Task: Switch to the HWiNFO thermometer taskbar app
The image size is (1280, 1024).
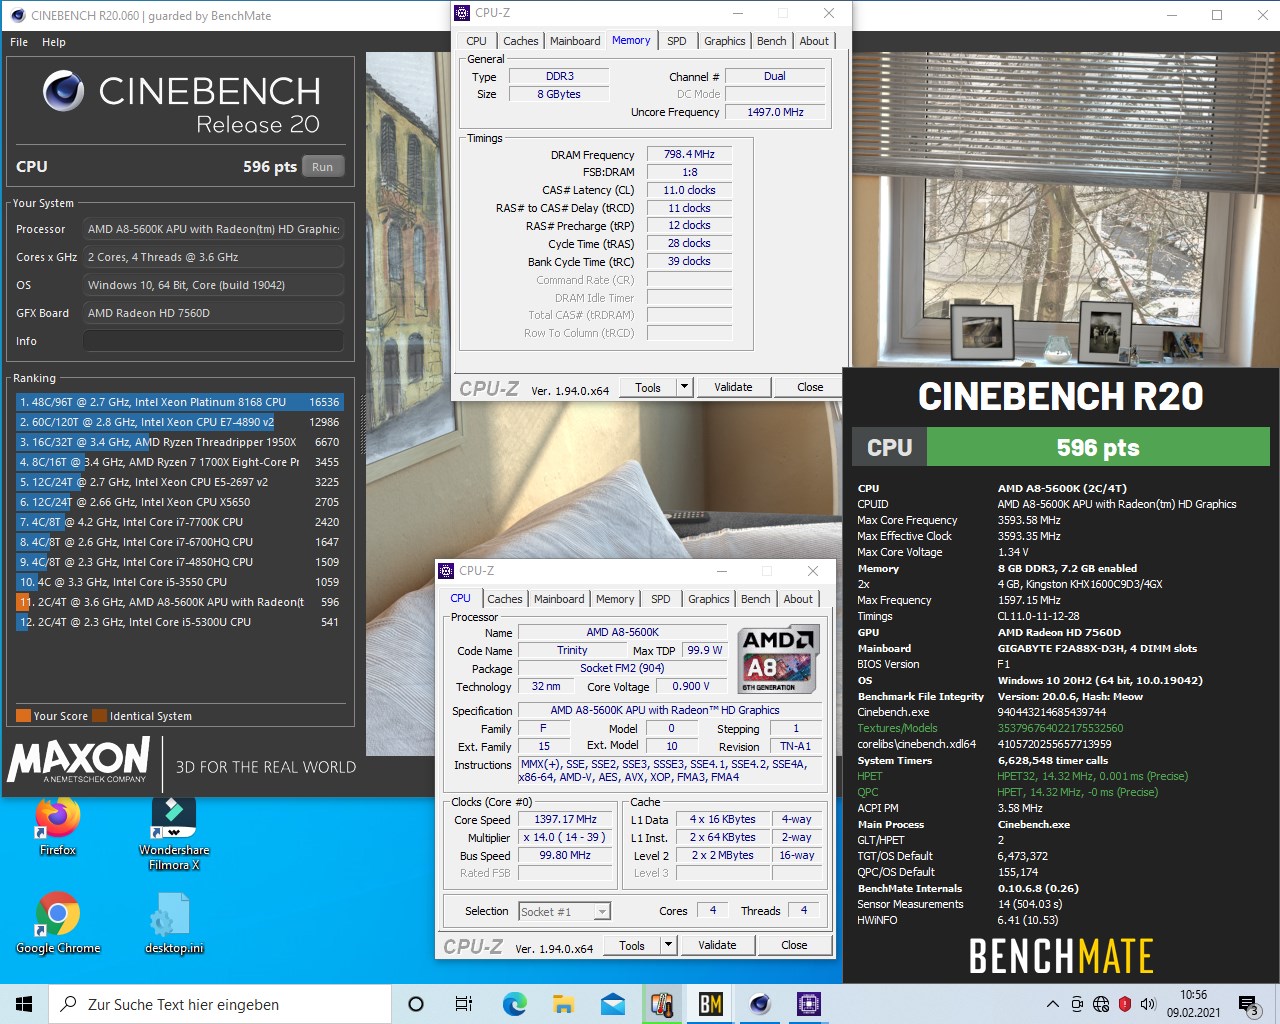Action: (662, 1004)
